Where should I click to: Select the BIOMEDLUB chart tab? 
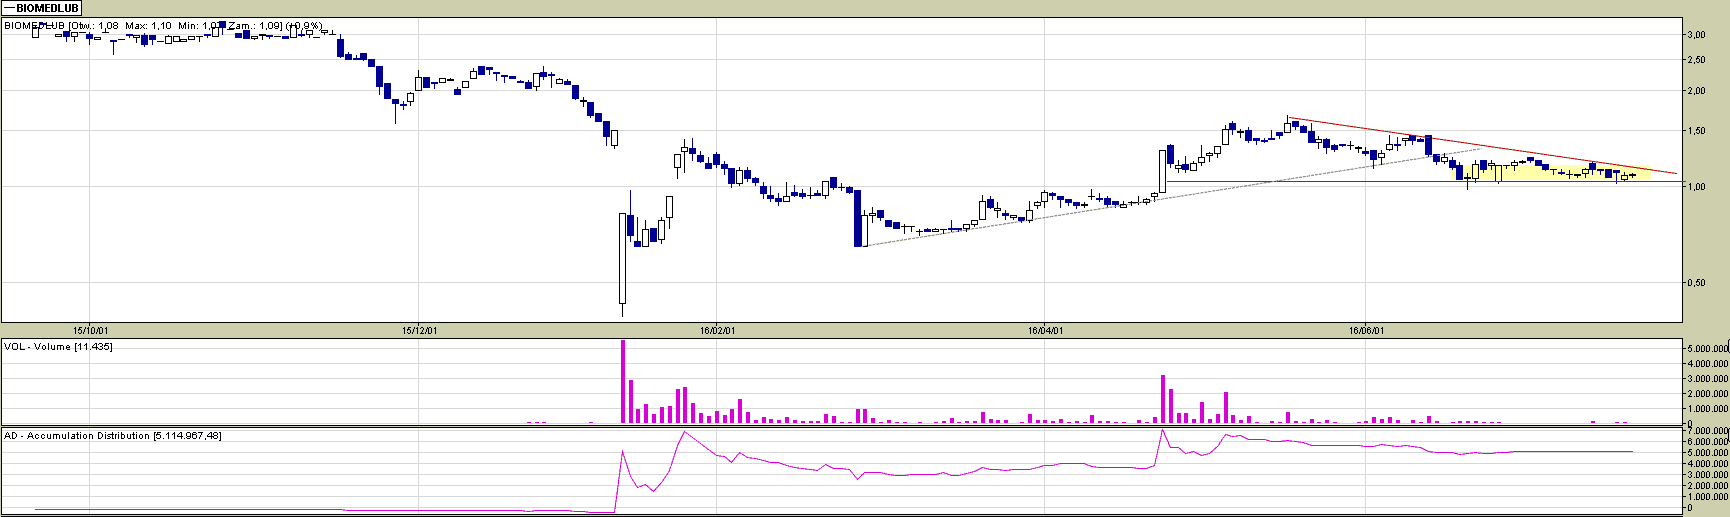pos(46,8)
